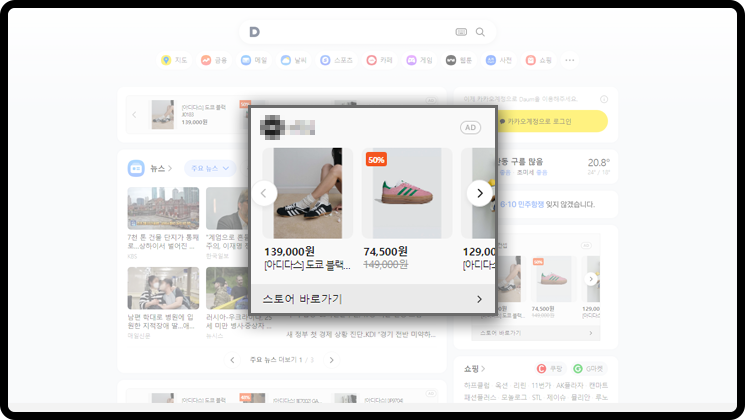Open the 스포츠 (sports) shortcut
The image size is (745, 420).
[x=336, y=60]
